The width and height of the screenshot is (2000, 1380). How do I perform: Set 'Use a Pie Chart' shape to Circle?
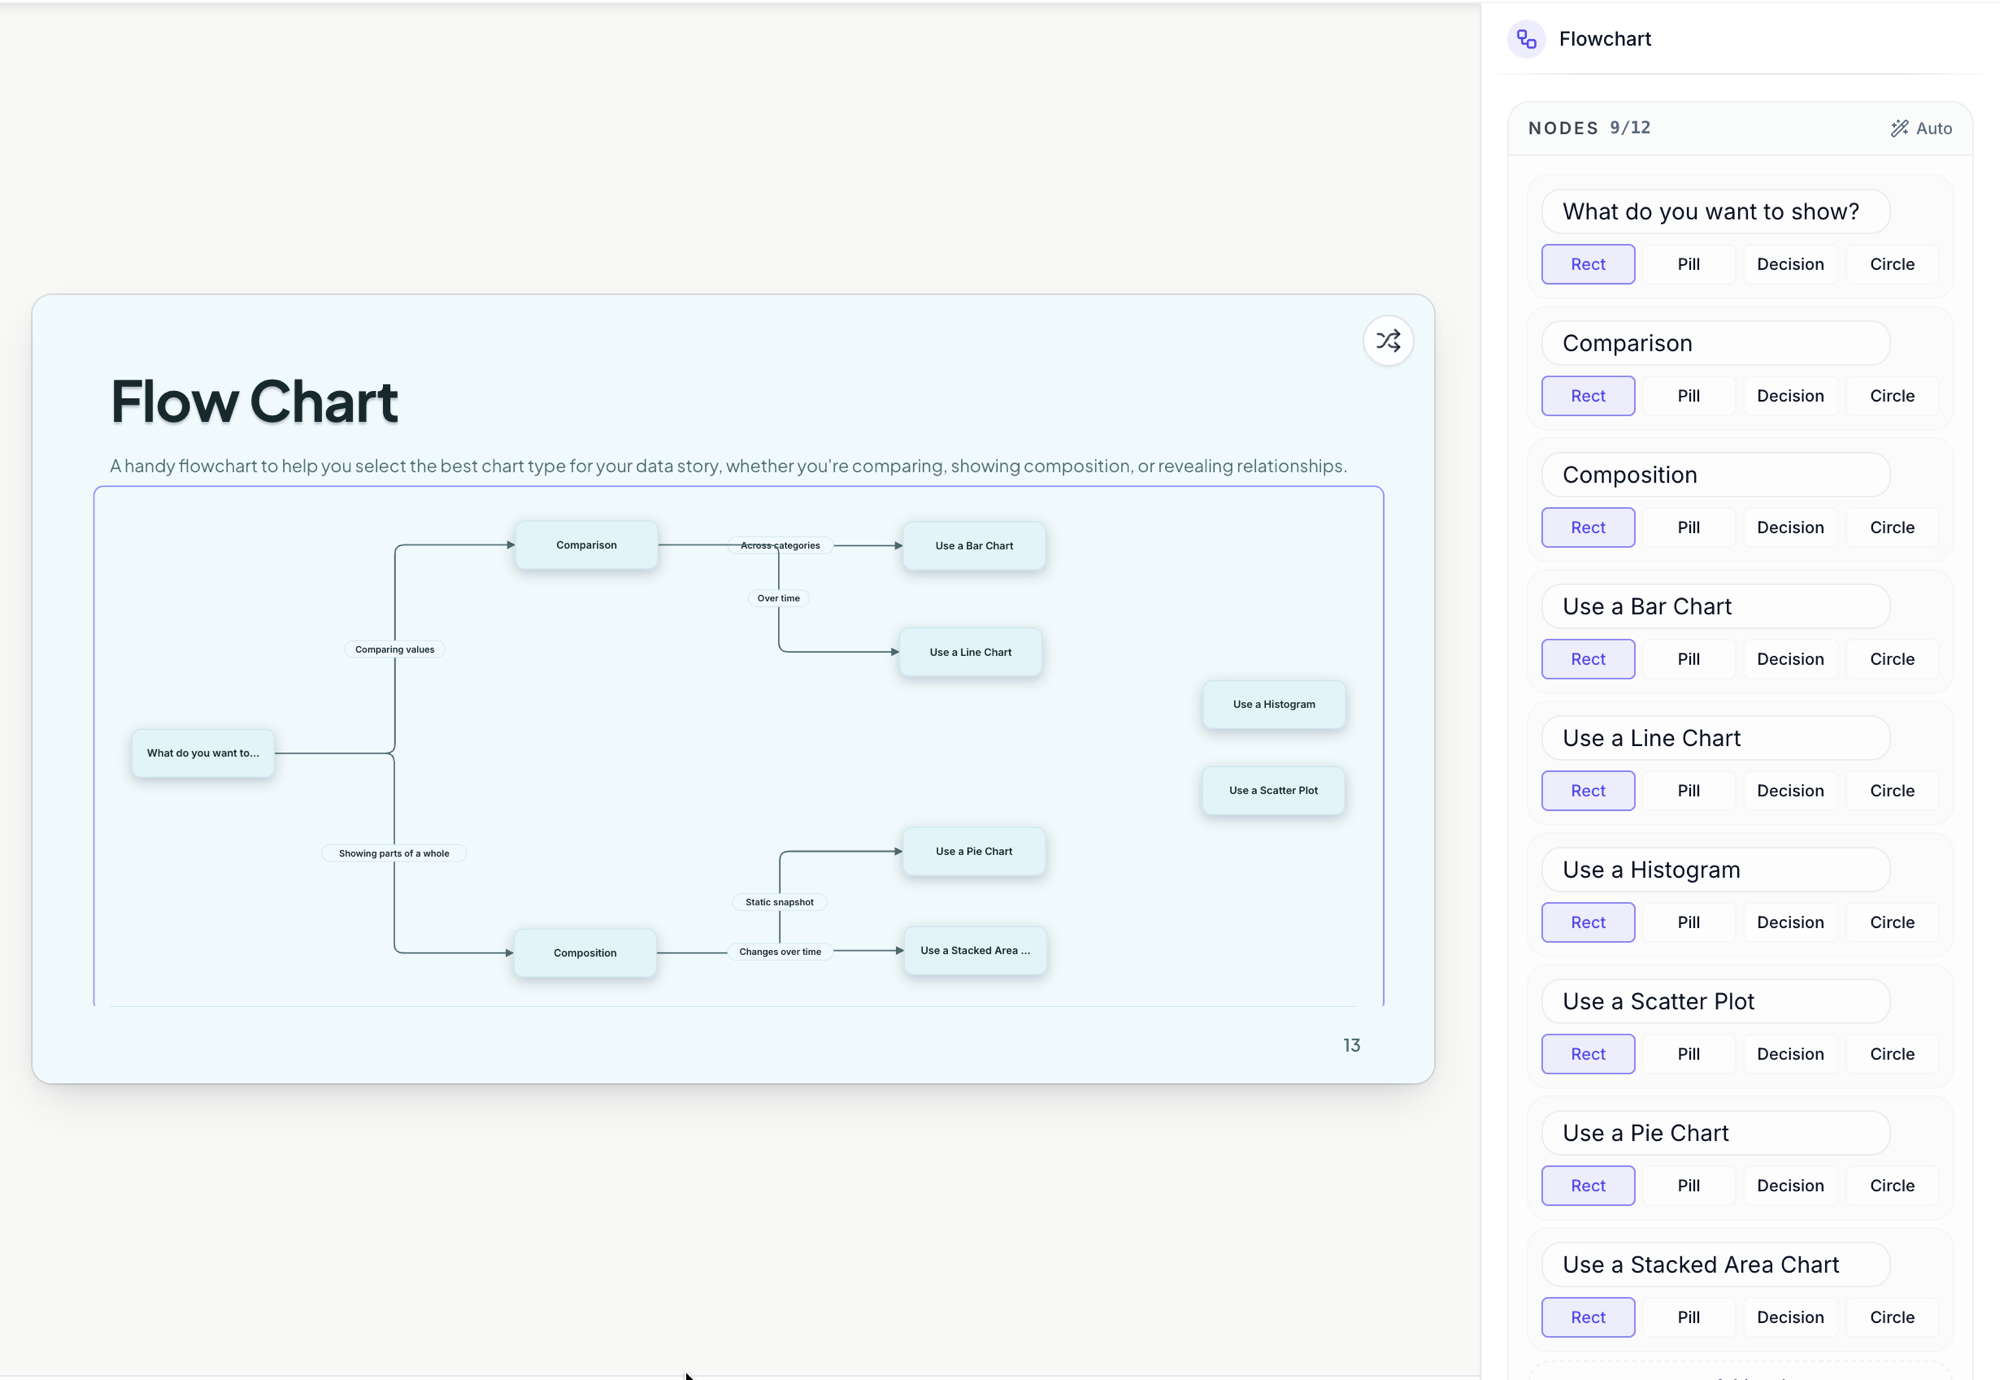[1892, 1186]
